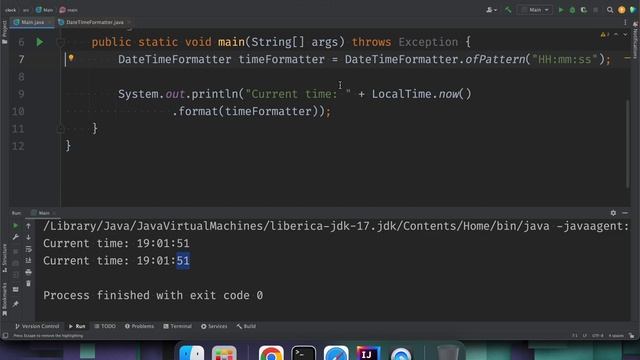Clear all console output with trash icon
Screen dimensions: 640x360
(29, 283)
